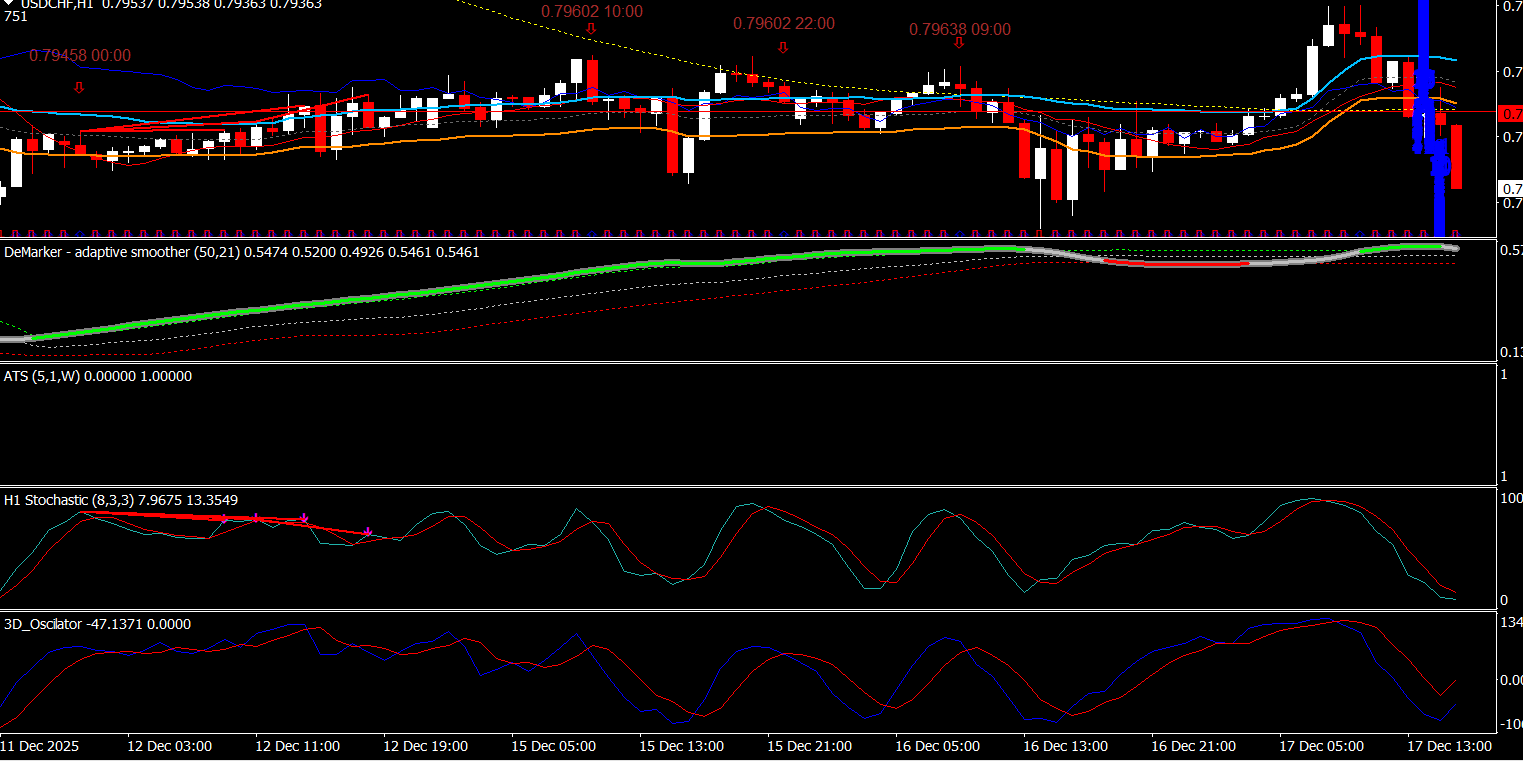Click the last magenta arrow on Stochastic

[368, 532]
